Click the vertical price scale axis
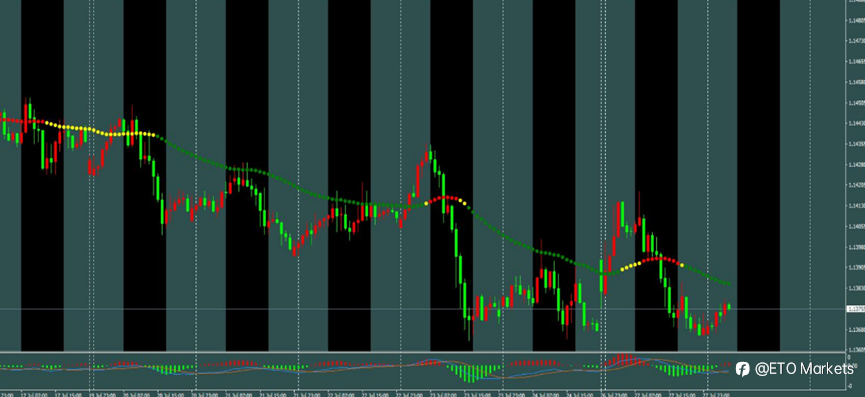 coord(856,175)
